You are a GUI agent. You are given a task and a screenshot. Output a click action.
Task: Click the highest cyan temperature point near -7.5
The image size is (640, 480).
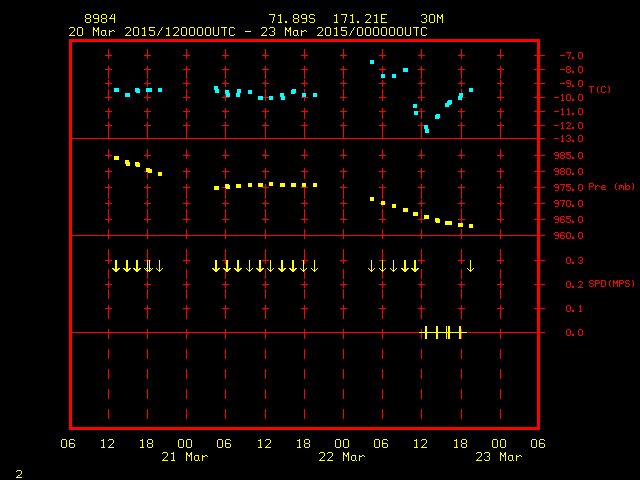point(372,62)
